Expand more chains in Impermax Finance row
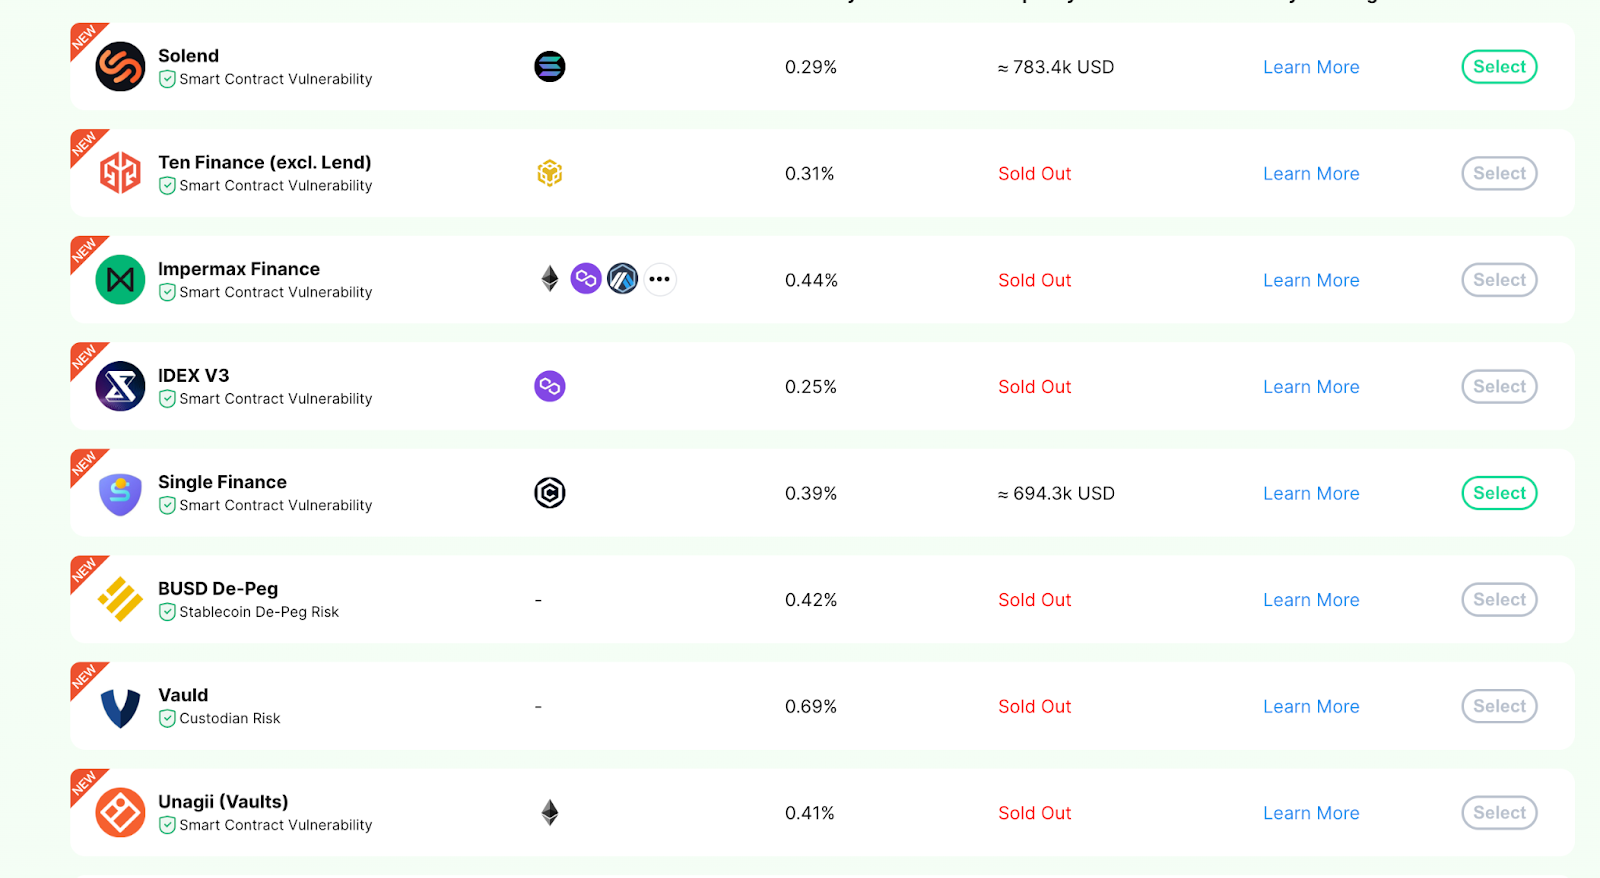 pos(660,279)
